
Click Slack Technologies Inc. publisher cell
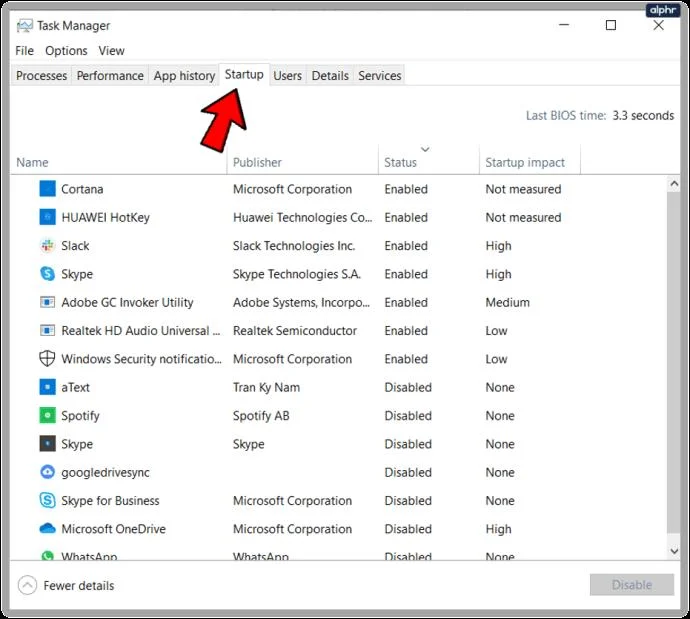pyautogui.click(x=294, y=245)
